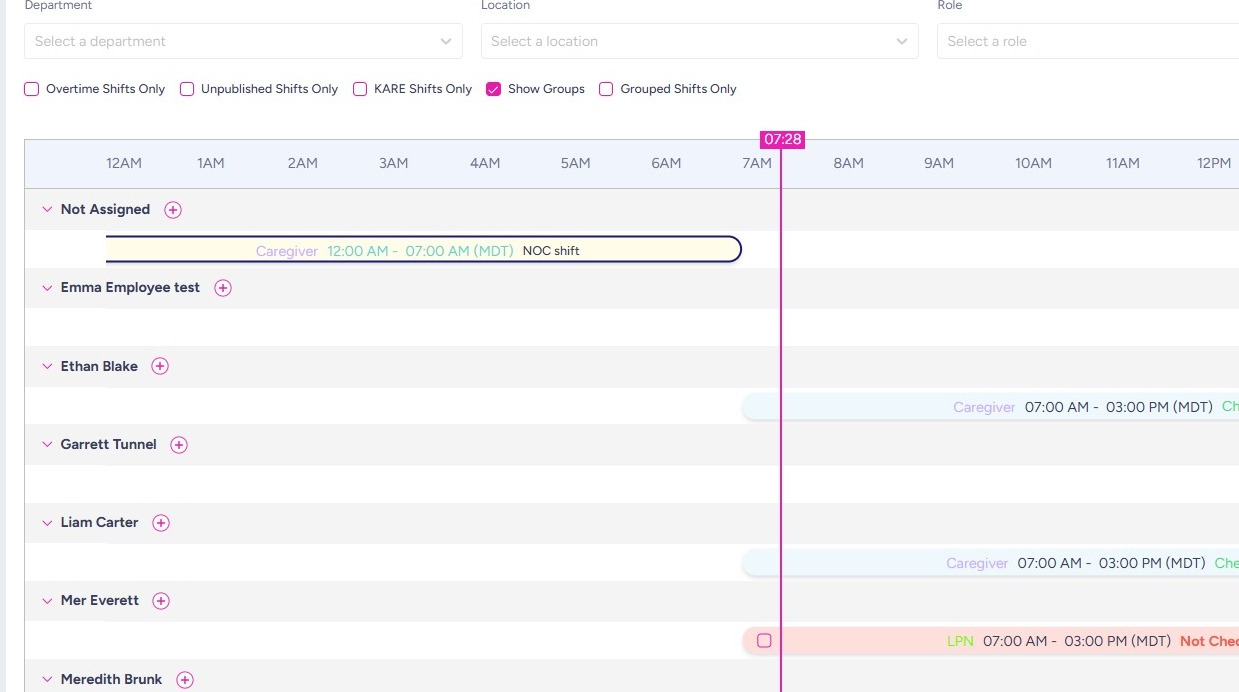
Task: Open the Department dropdown
Action: (x=243, y=41)
